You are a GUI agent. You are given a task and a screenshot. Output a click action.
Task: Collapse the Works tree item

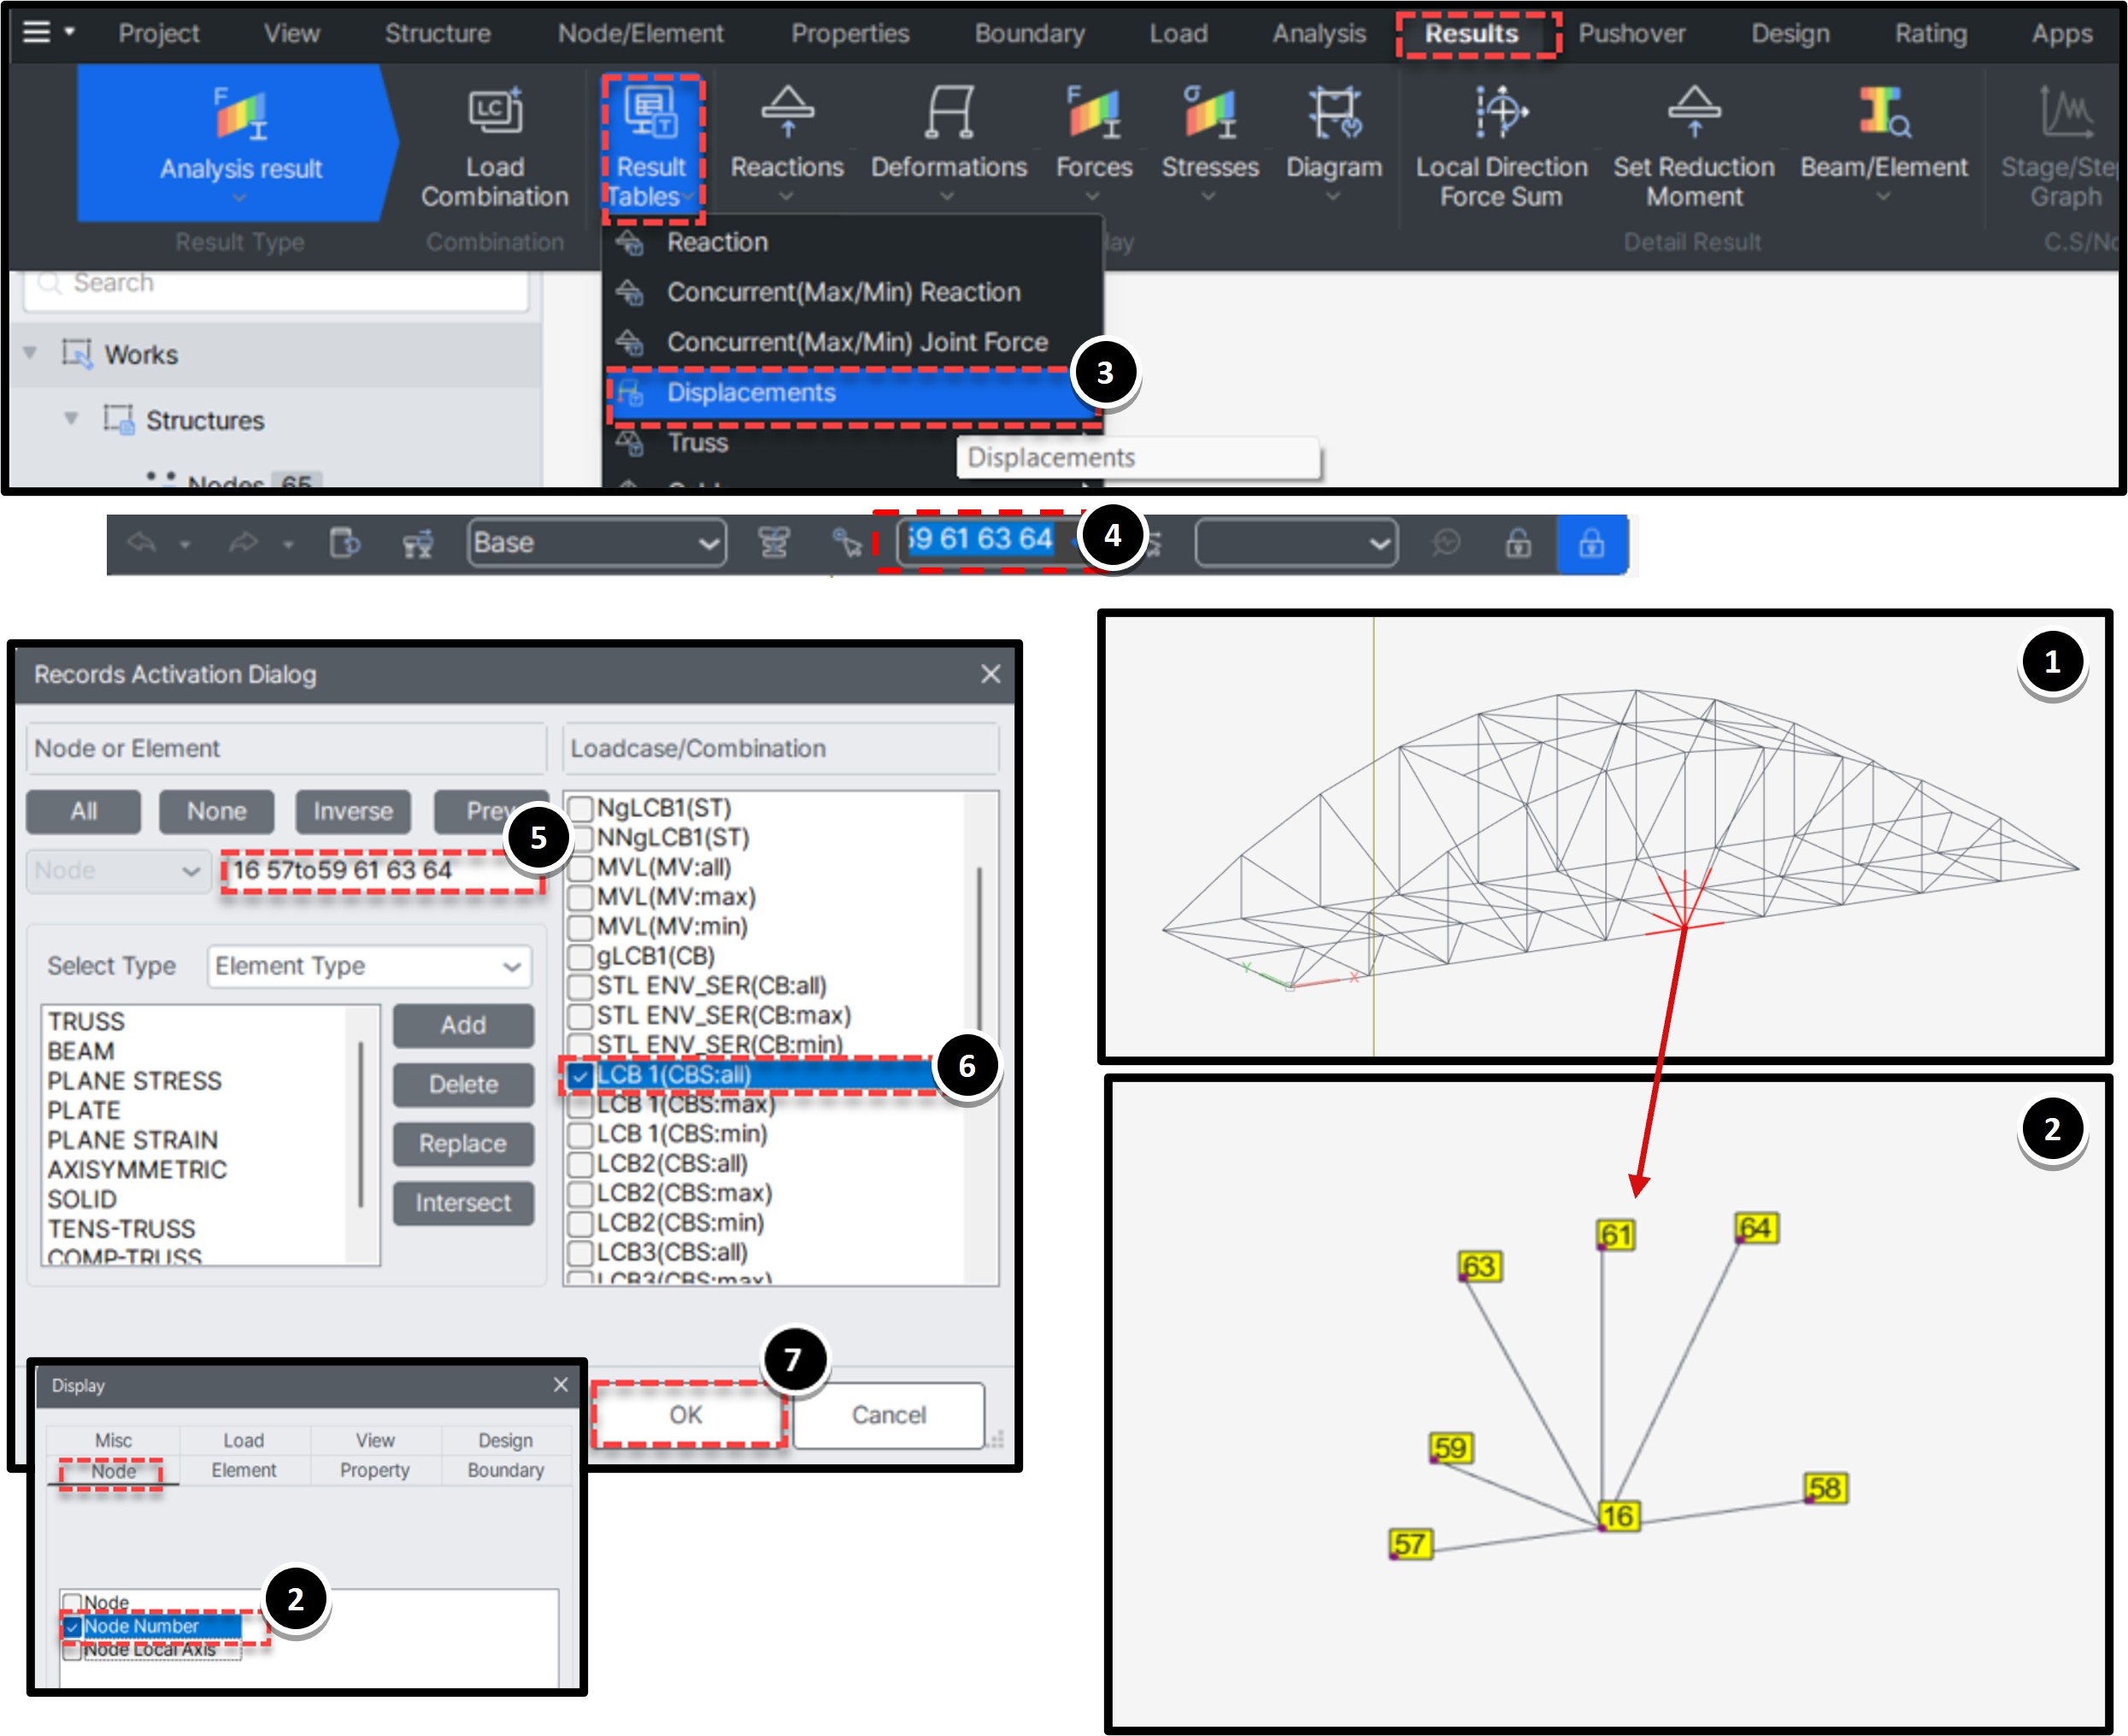pyautogui.click(x=29, y=354)
